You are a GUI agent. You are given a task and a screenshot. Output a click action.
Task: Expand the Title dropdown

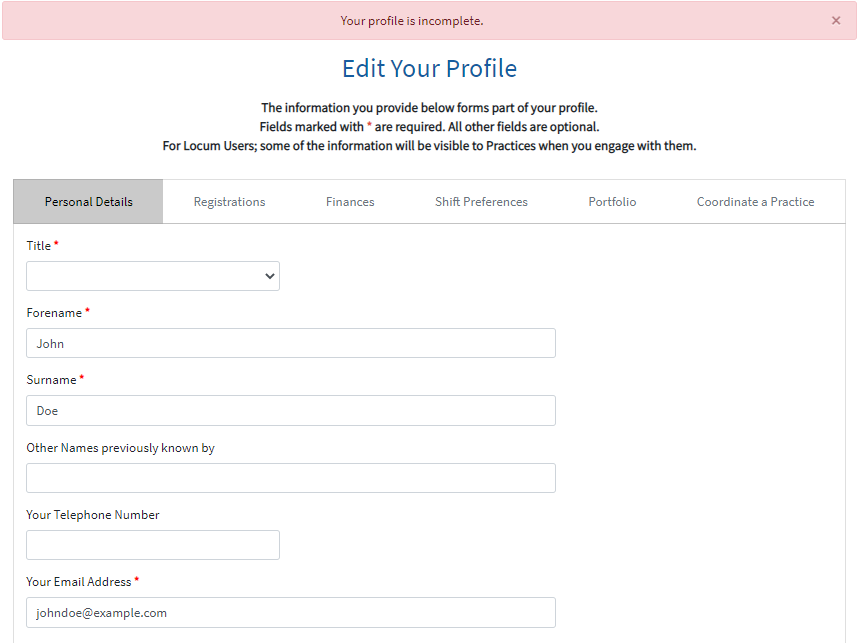153,276
